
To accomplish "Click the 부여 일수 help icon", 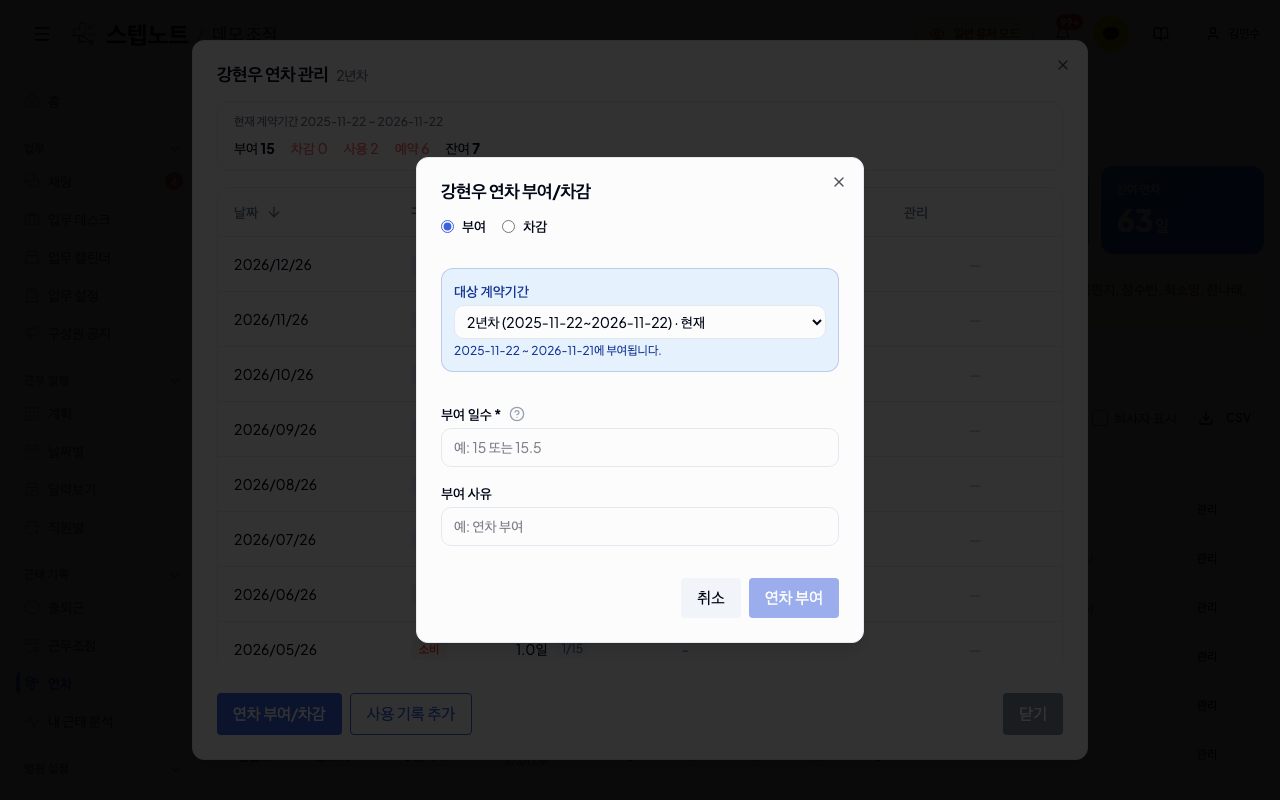I will tap(517, 414).
